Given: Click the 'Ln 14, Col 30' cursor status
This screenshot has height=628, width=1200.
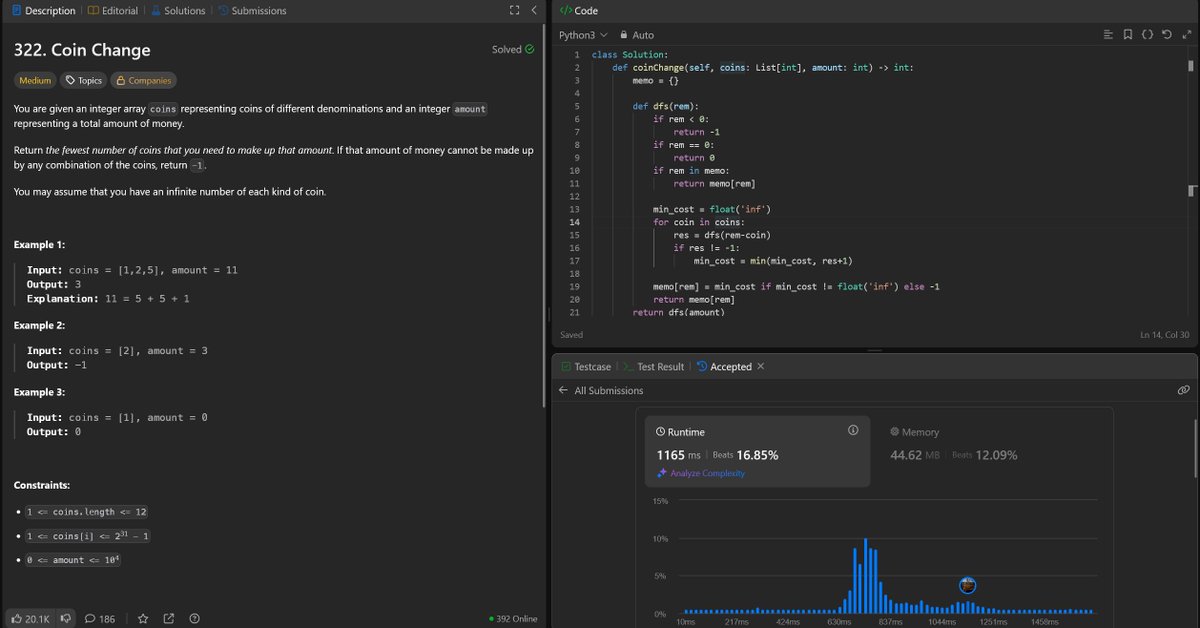Looking at the screenshot, I should point(1165,335).
